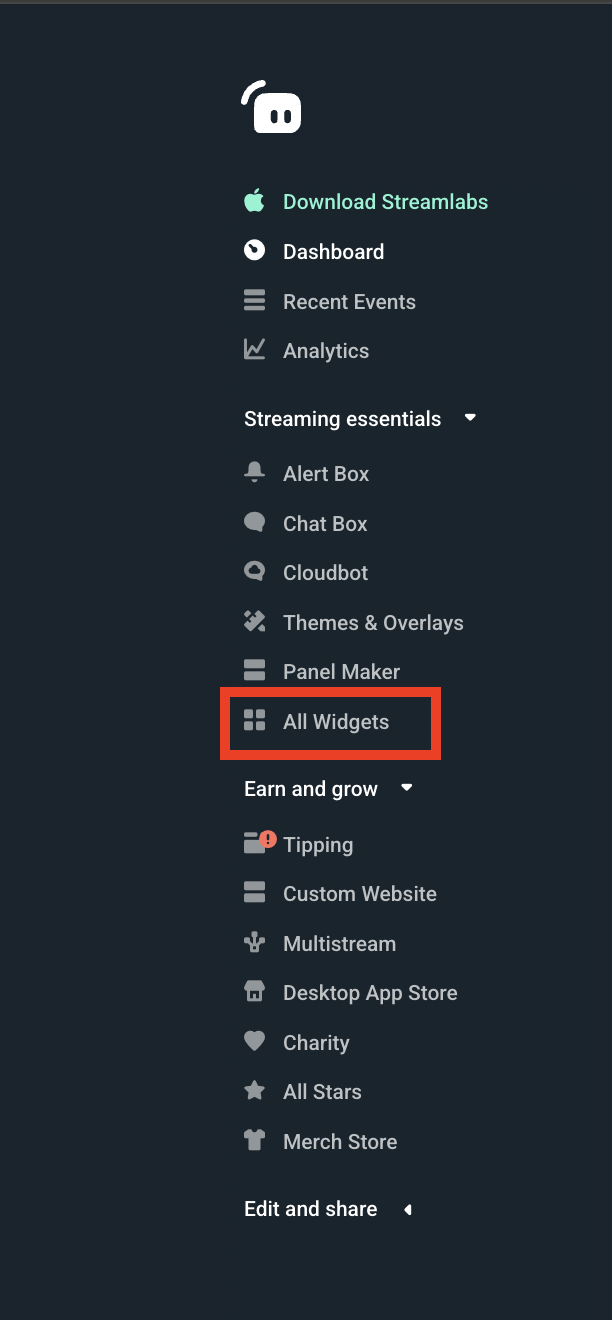This screenshot has height=1320, width=612.
Task: Open the Desktop App Store
Action: 371,992
